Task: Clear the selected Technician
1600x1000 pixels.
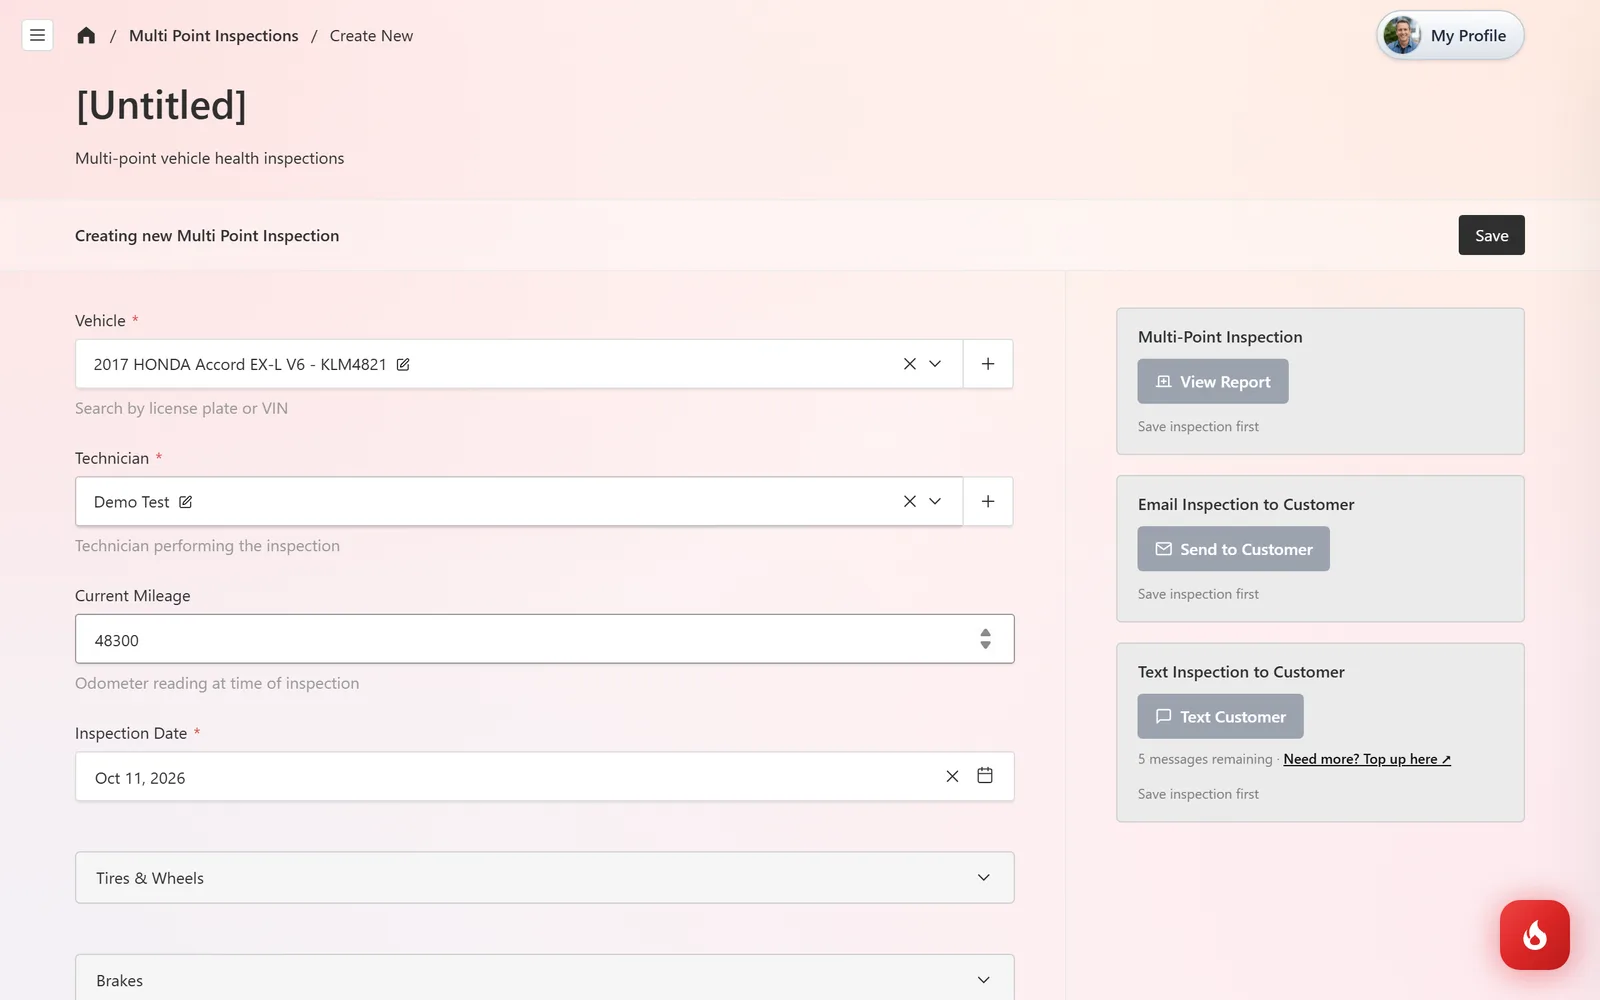Action: (909, 501)
